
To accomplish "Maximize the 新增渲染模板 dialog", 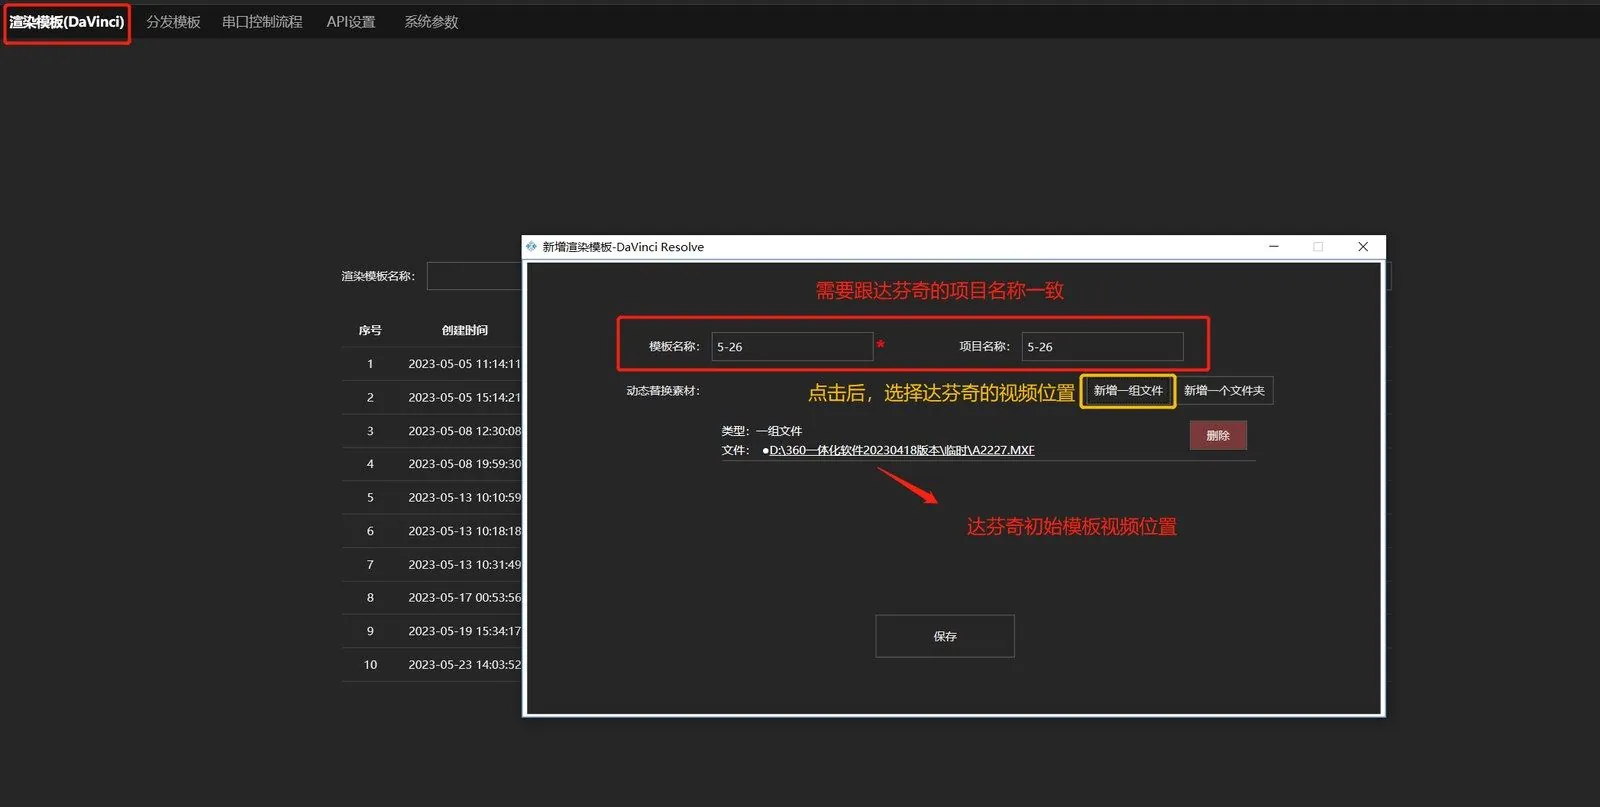I will [x=1318, y=246].
